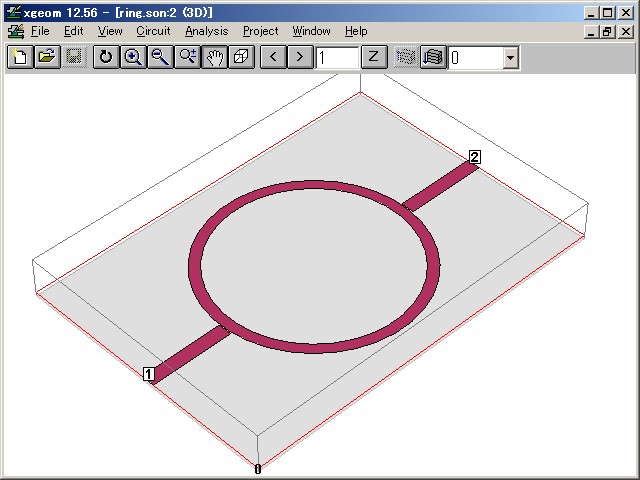Close the xgeom application window
This screenshot has width=640, height=480.
point(626,13)
